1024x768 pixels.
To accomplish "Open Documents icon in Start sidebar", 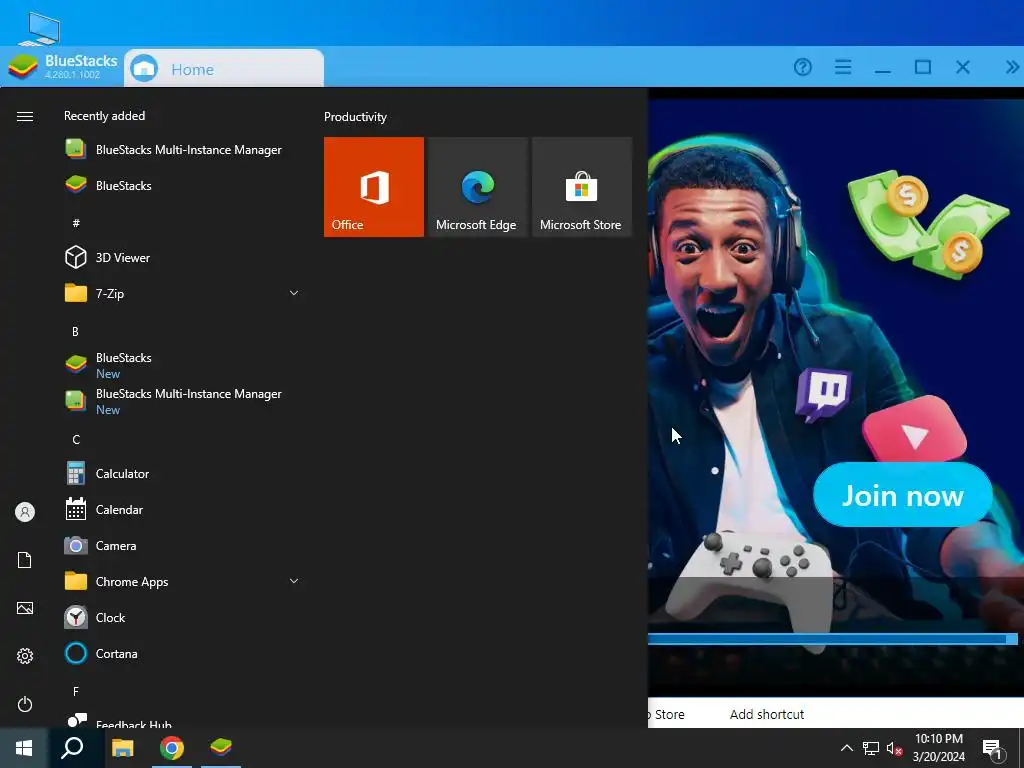I will 25,560.
